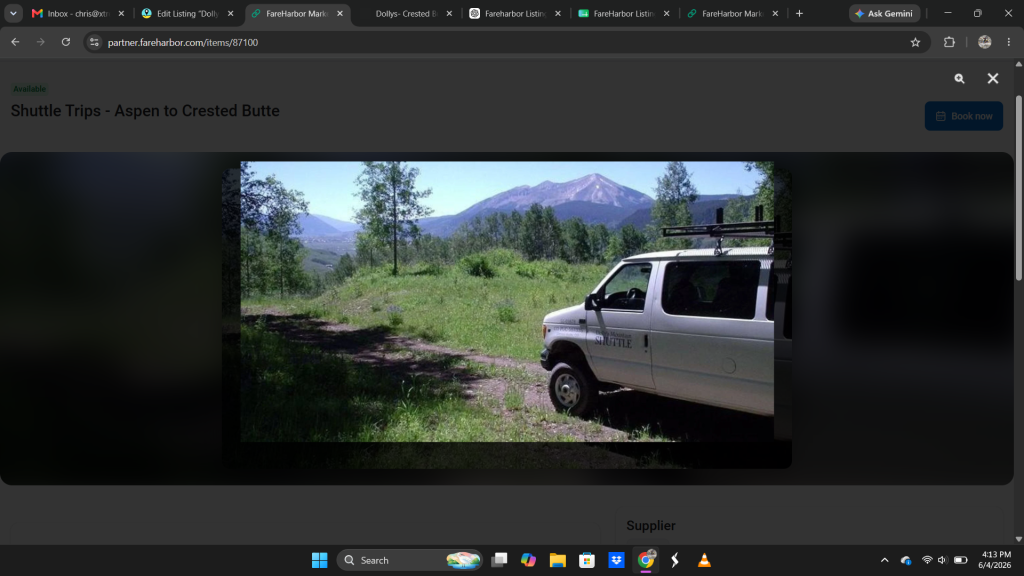Switch to the Dollys- Crested Butte tab
This screenshot has height=576, width=1024.
[406, 13]
